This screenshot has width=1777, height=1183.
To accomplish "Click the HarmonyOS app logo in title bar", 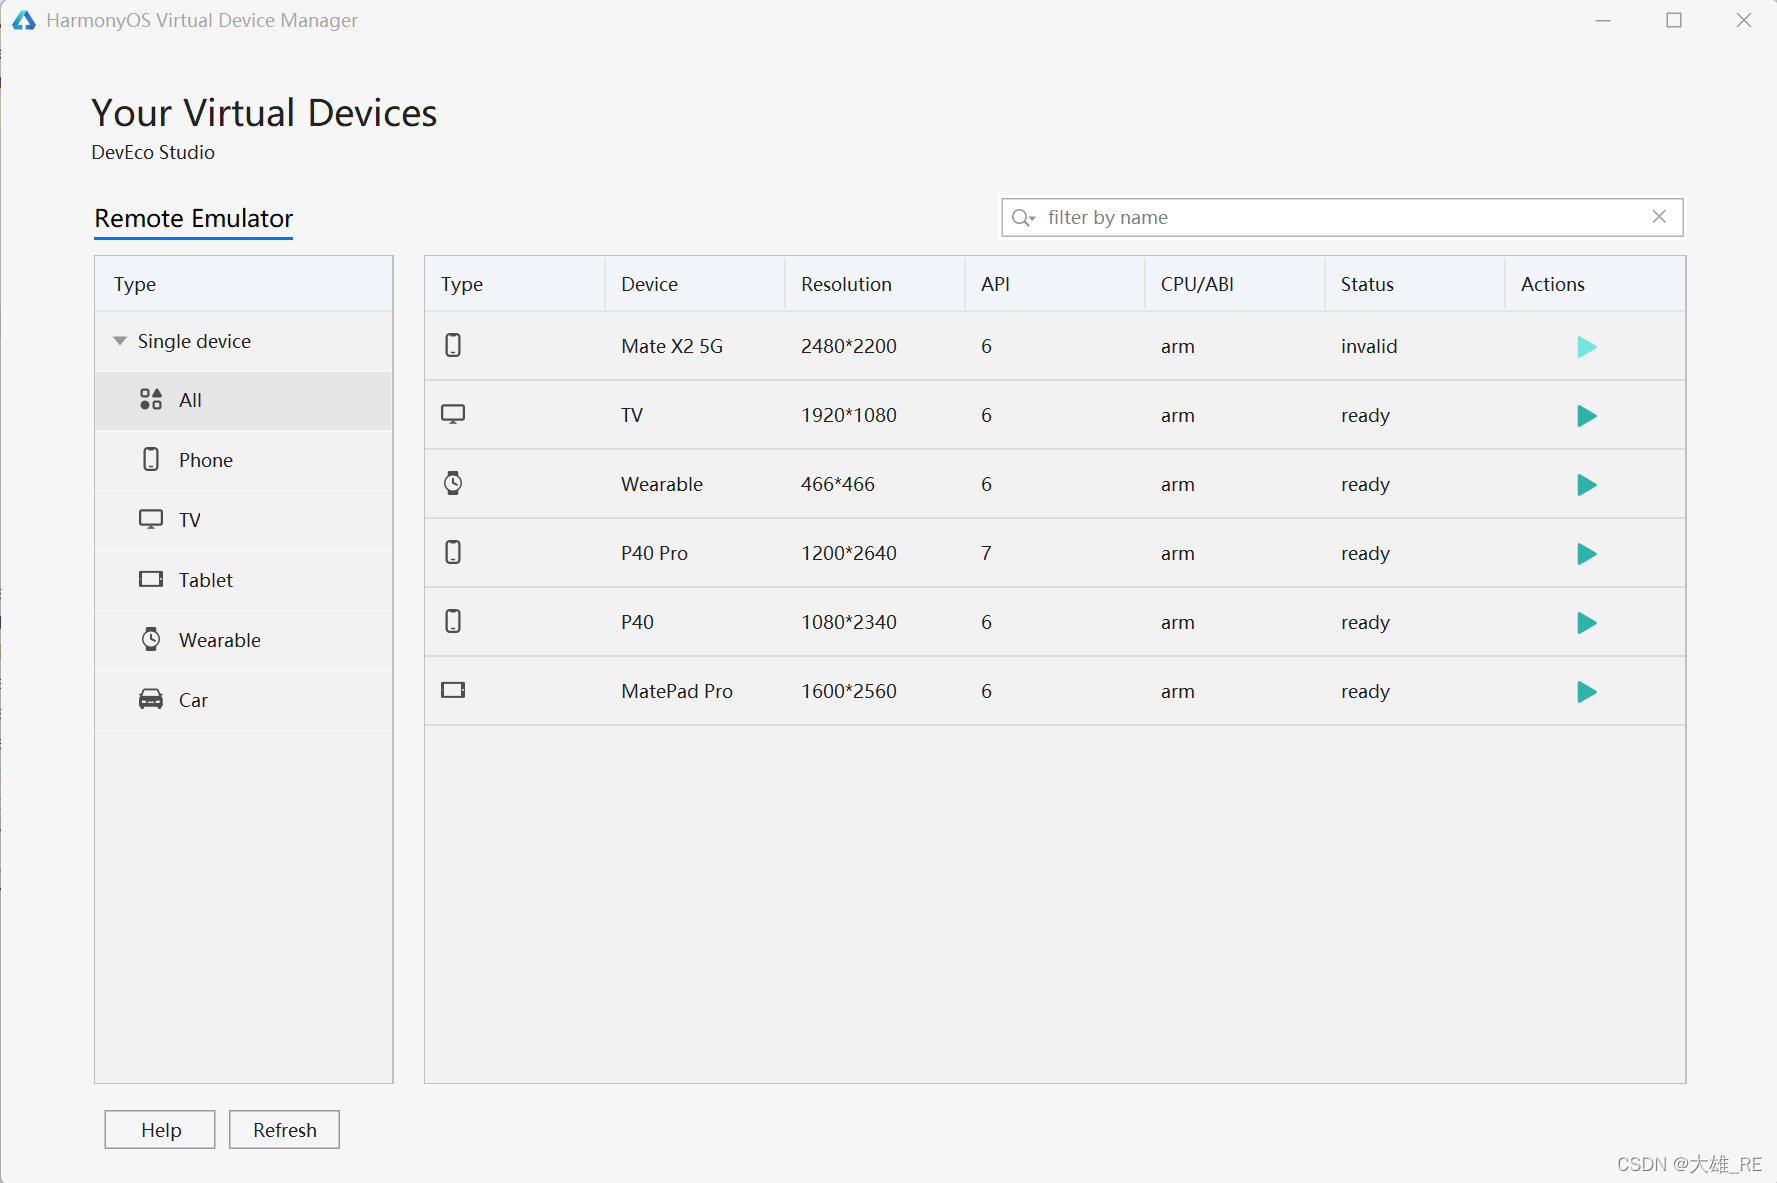I will [x=24, y=20].
